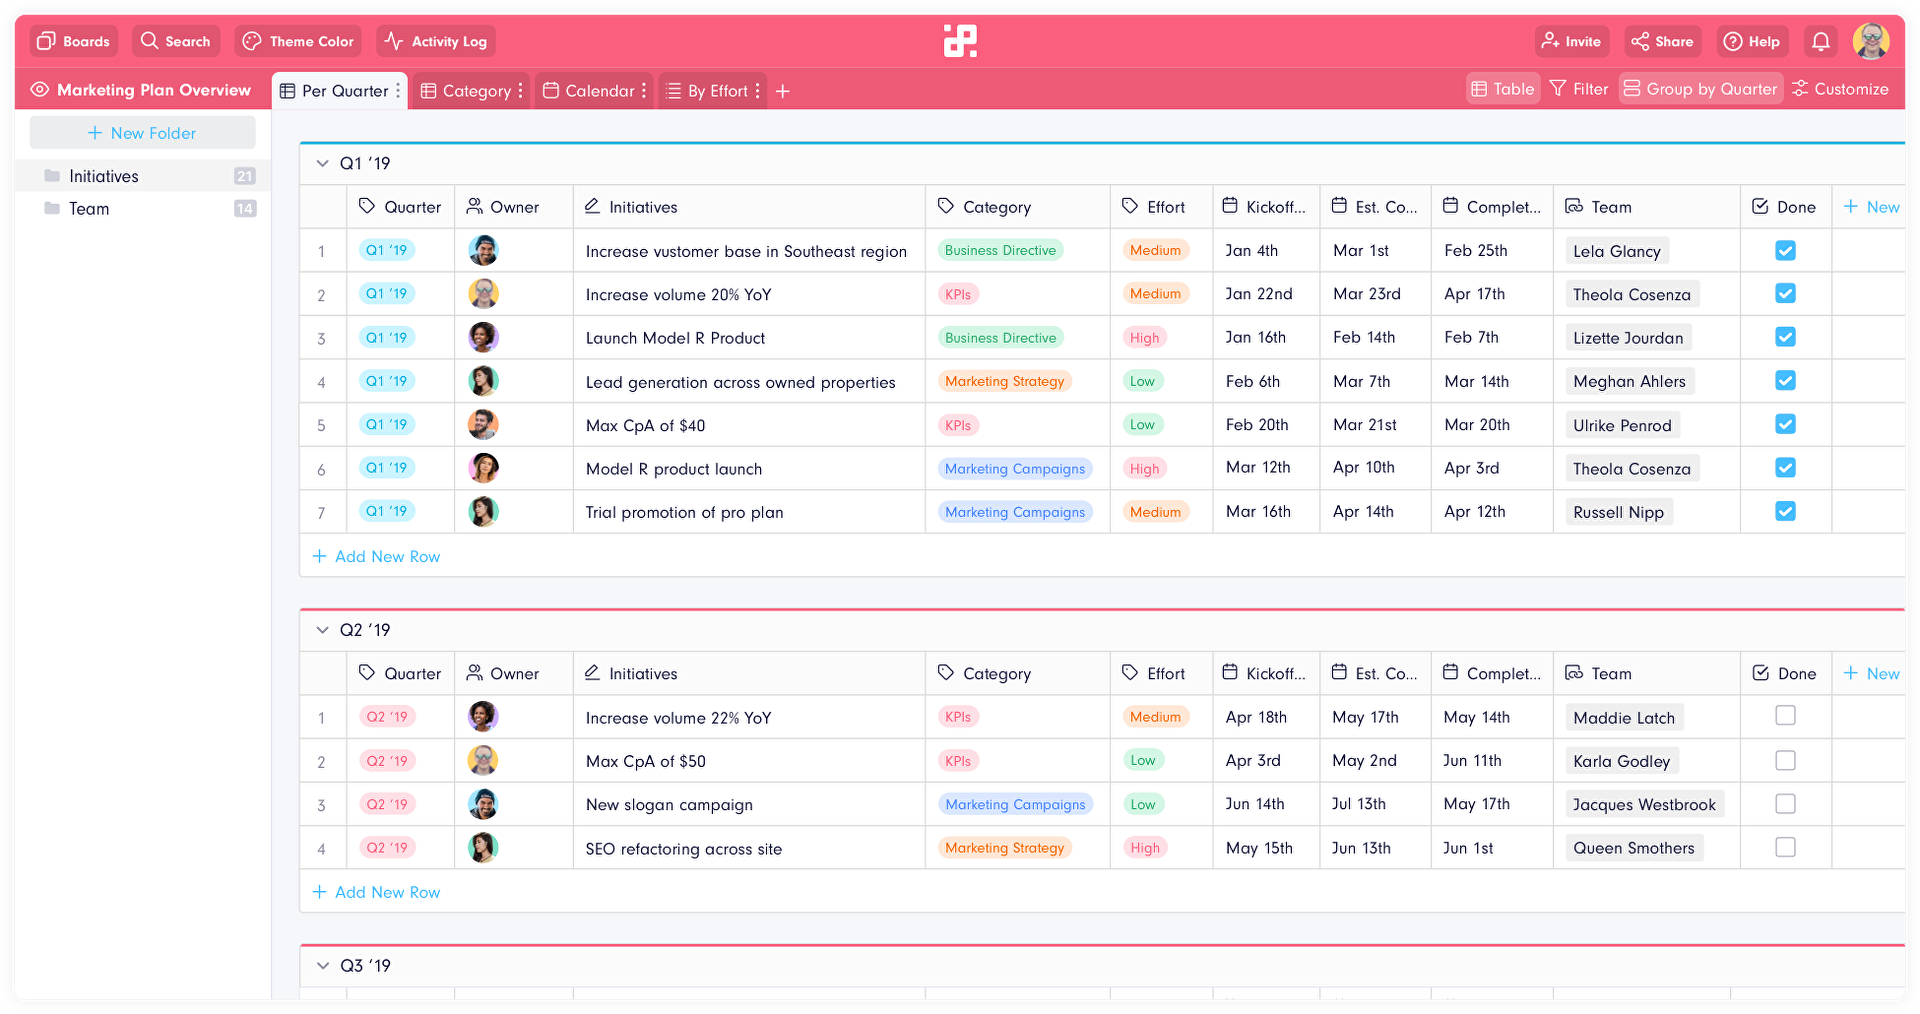Collapse the Q2 '19 section
The height and width of the screenshot is (1014, 1920).
point(322,630)
